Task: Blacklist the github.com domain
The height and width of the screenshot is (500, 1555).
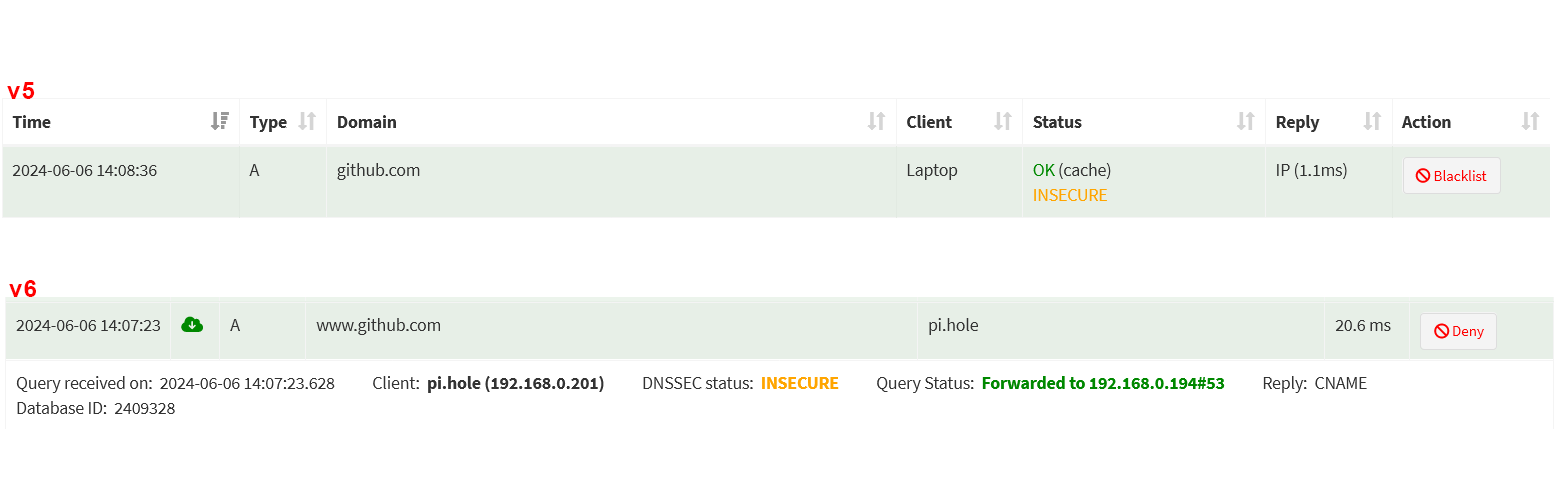Action: 1451,176
